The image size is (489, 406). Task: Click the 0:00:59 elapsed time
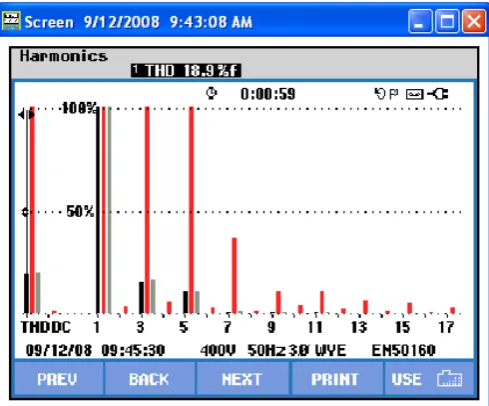[268, 94]
